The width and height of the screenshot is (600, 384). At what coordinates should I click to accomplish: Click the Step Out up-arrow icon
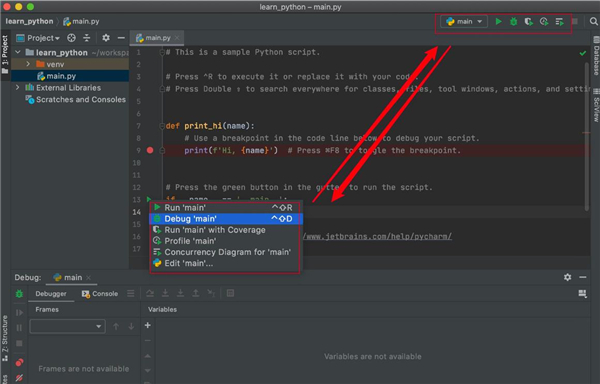(x=196, y=293)
